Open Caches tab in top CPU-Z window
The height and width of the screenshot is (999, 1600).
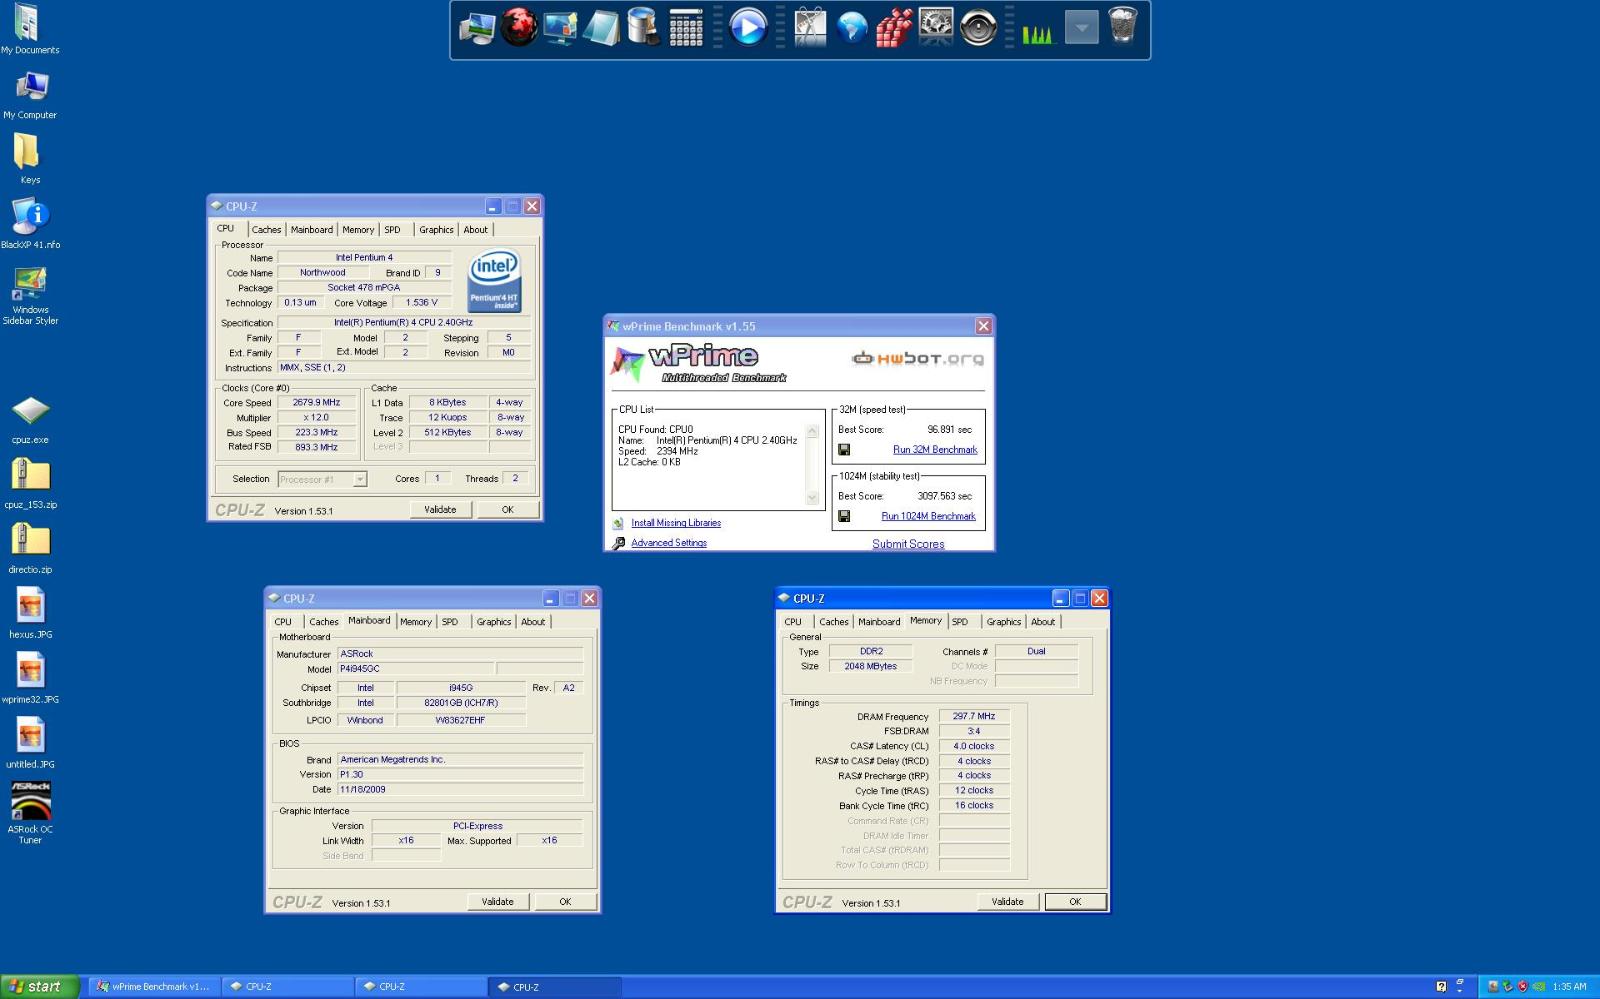[x=266, y=229]
